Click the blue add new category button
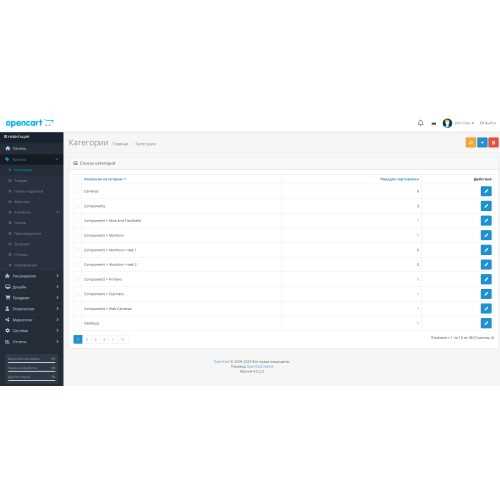The height and width of the screenshot is (500, 500). coord(482,142)
